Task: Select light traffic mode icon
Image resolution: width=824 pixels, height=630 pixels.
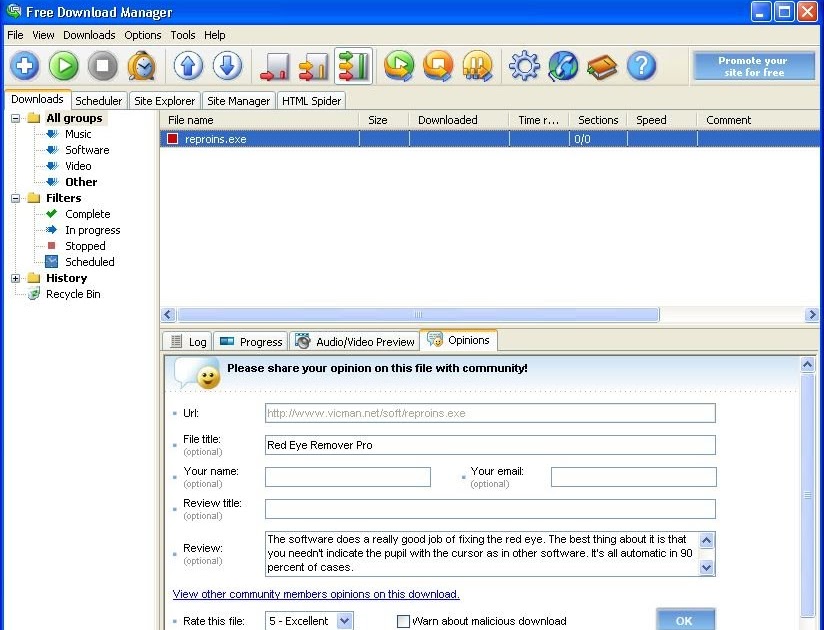Action: pos(274,66)
